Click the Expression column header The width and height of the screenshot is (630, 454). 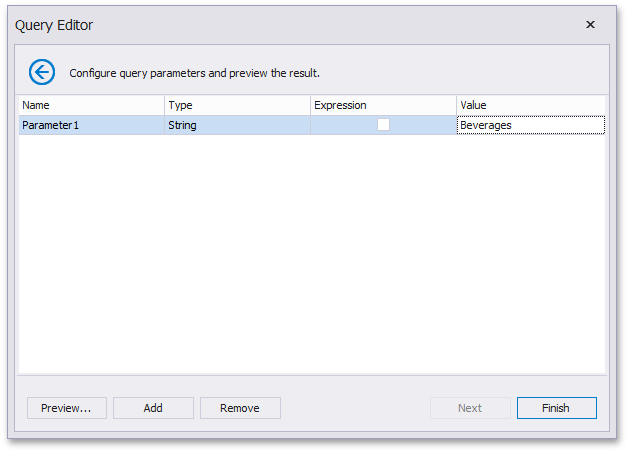point(383,105)
